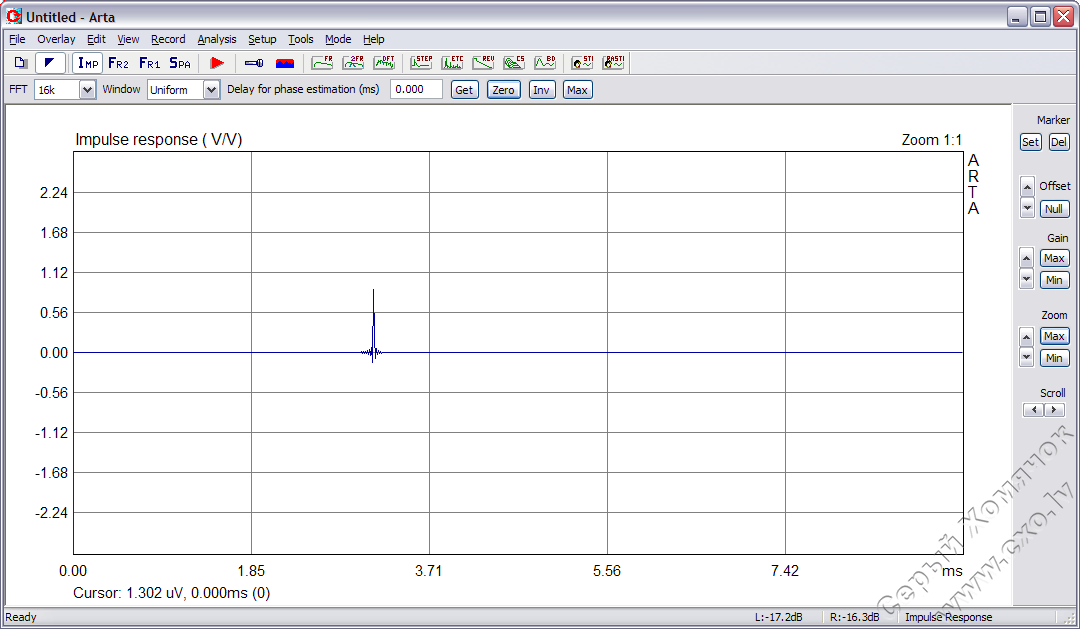Click the Scroll left arrow

tap(1034, 410)
